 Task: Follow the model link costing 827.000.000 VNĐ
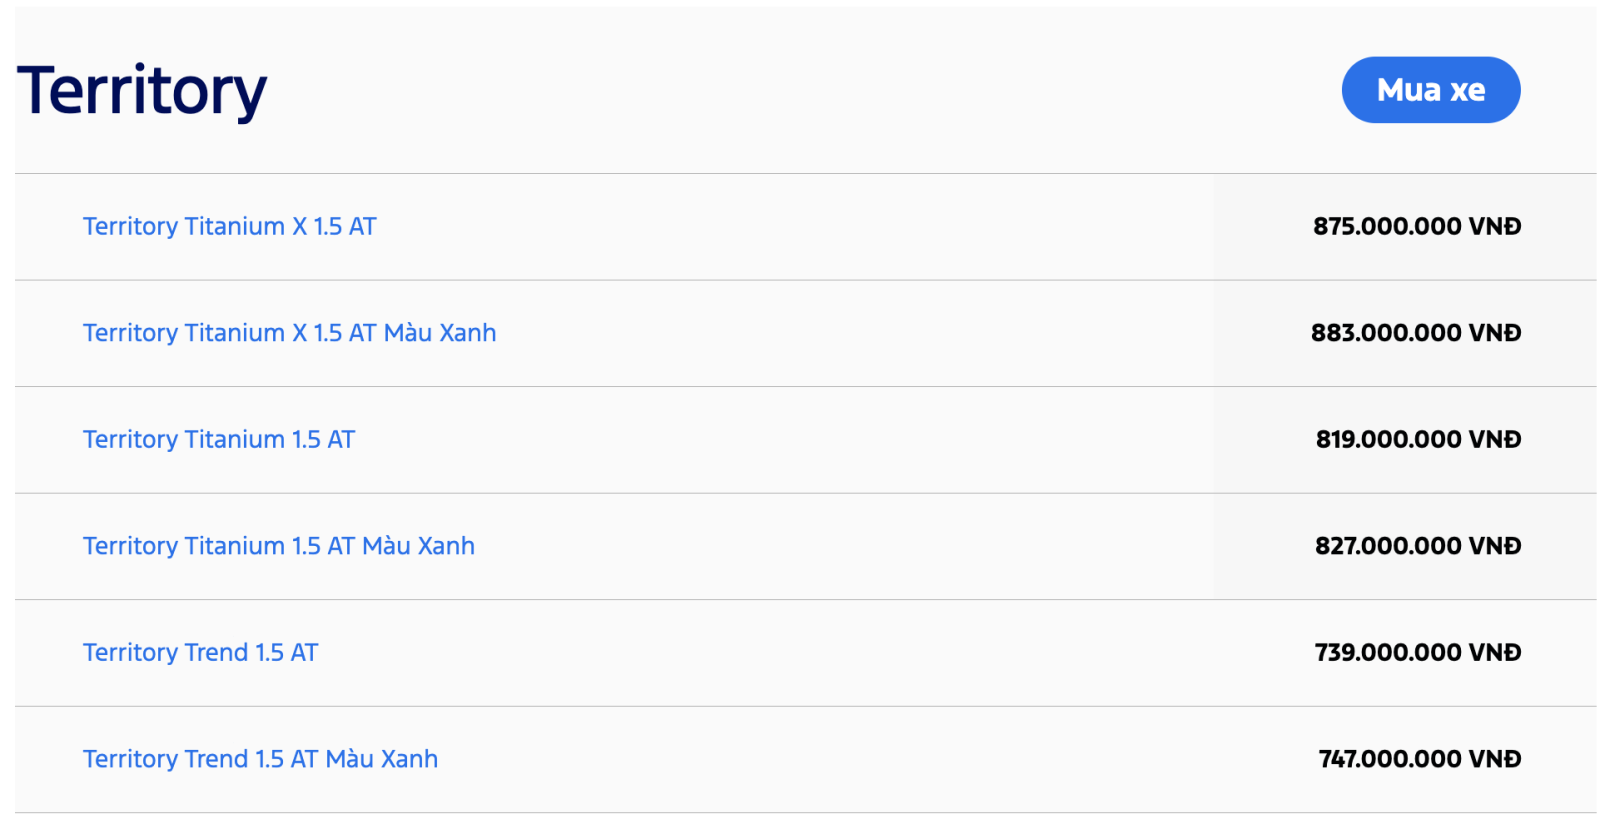point(278,546)
